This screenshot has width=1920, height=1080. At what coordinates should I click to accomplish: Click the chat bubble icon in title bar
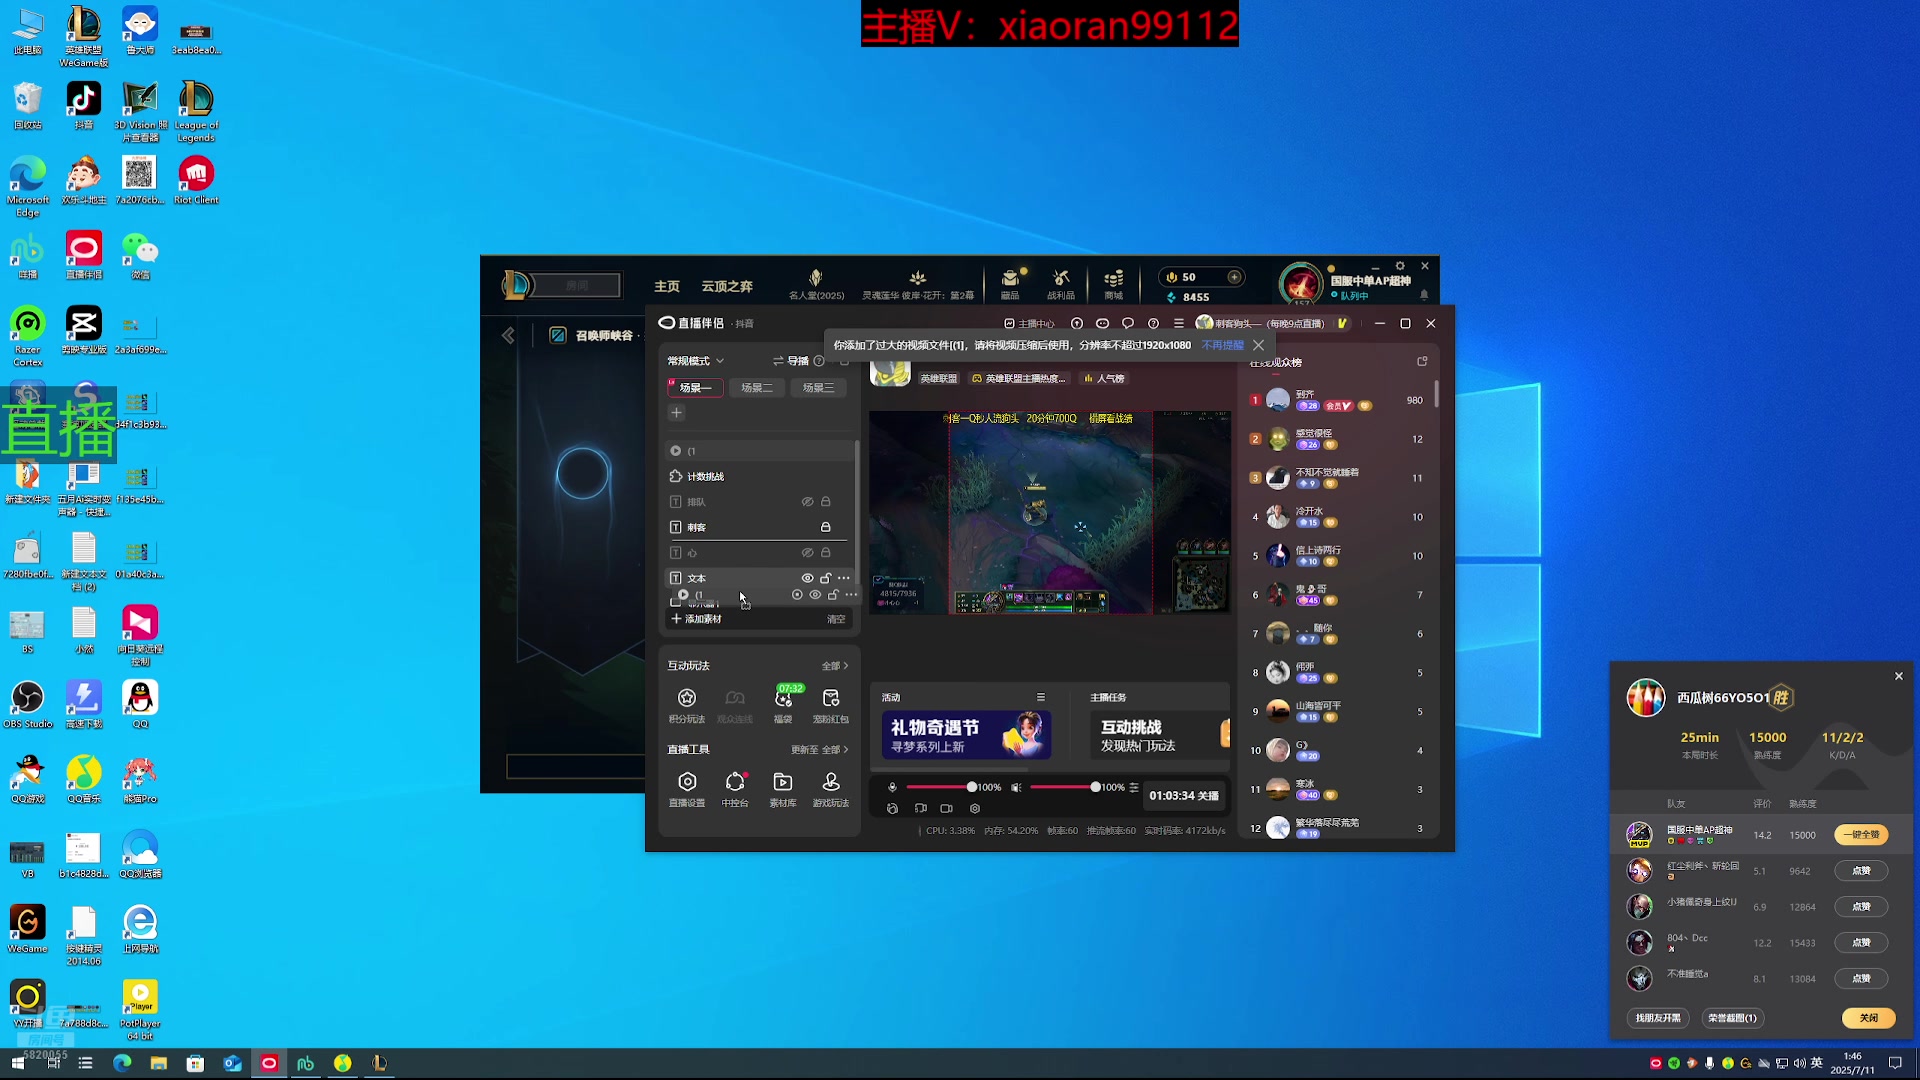[x=1128, y=324]
